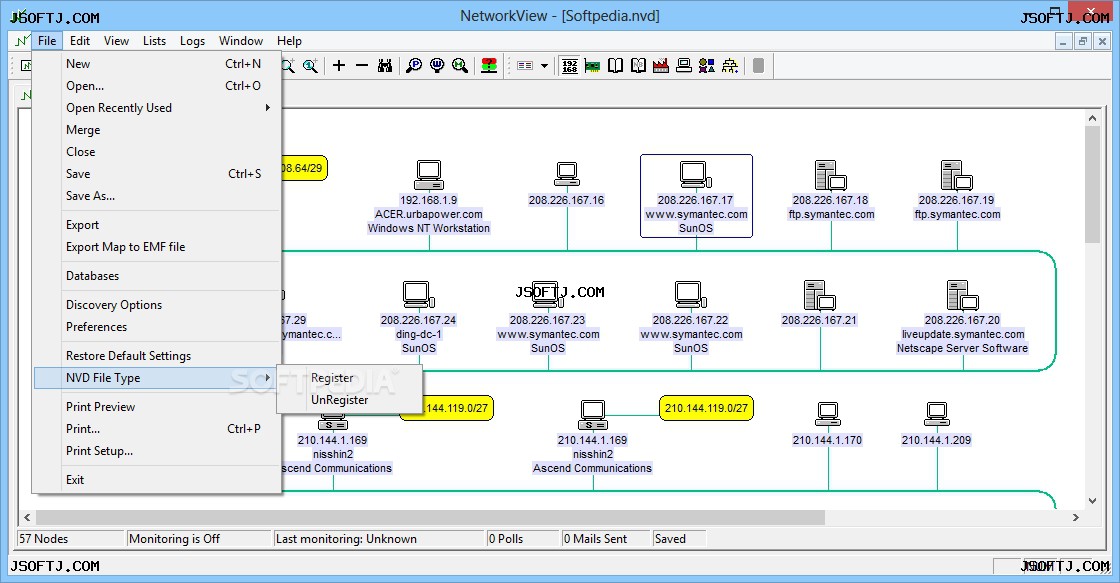Click the horizontal scrollbar right arrow
The height and width of the screenshot is (583, 1120).
tap(1076, 517)
